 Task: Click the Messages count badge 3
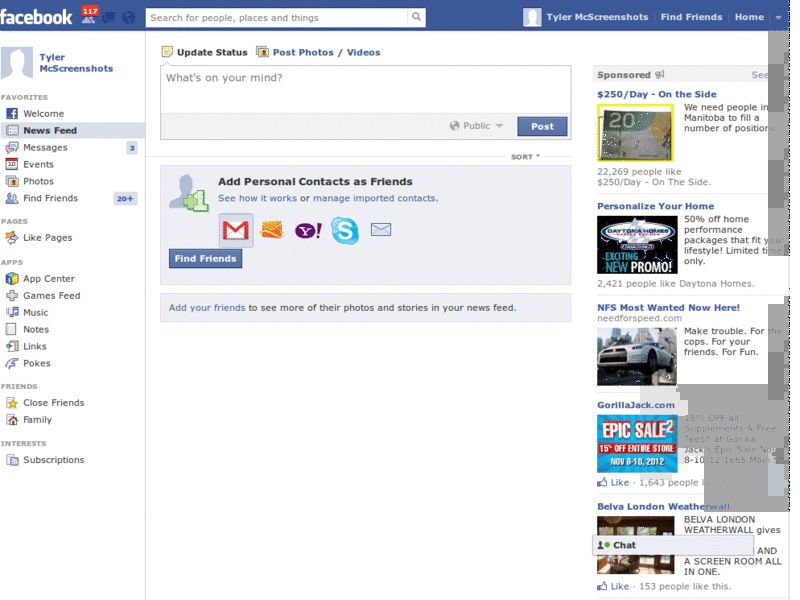tap(132, 148)
